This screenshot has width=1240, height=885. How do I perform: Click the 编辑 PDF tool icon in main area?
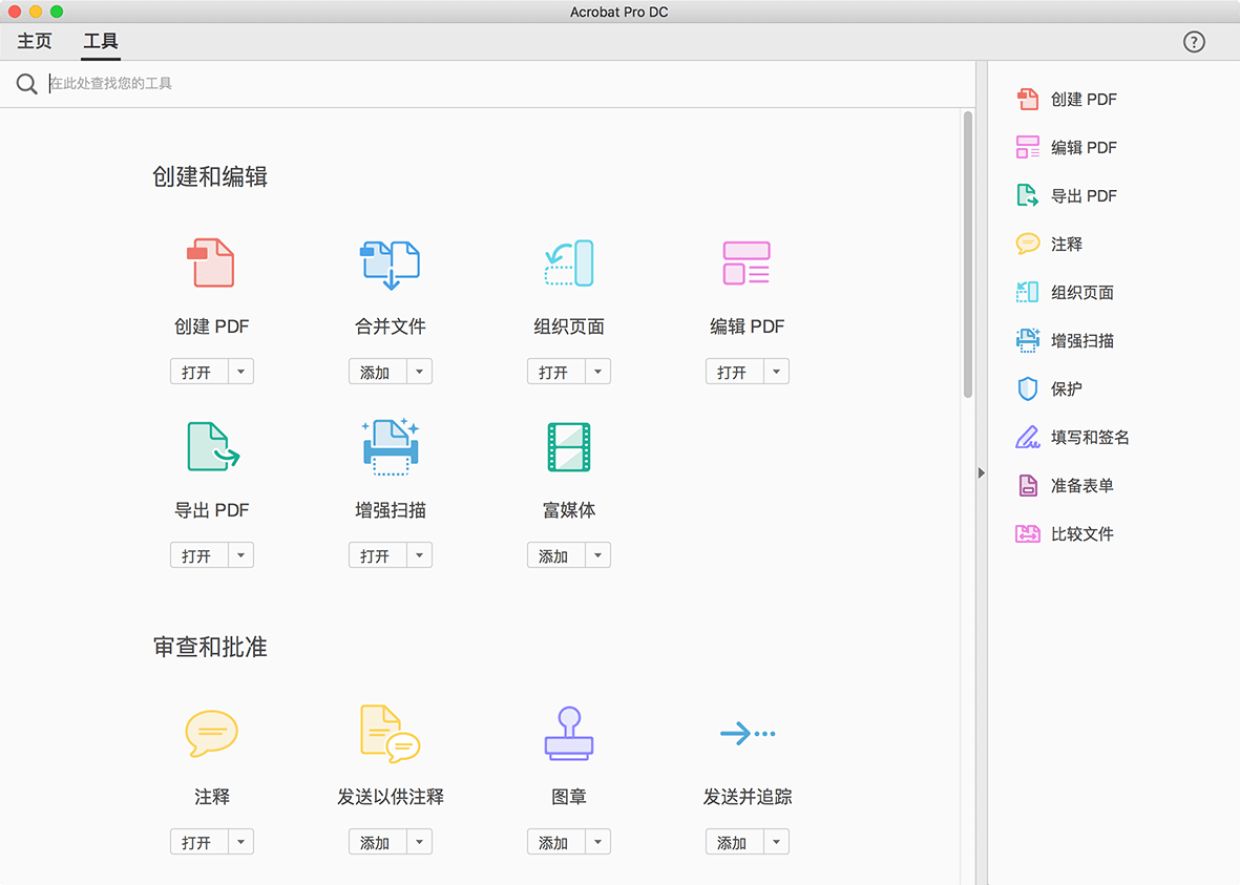coord(747,263)
